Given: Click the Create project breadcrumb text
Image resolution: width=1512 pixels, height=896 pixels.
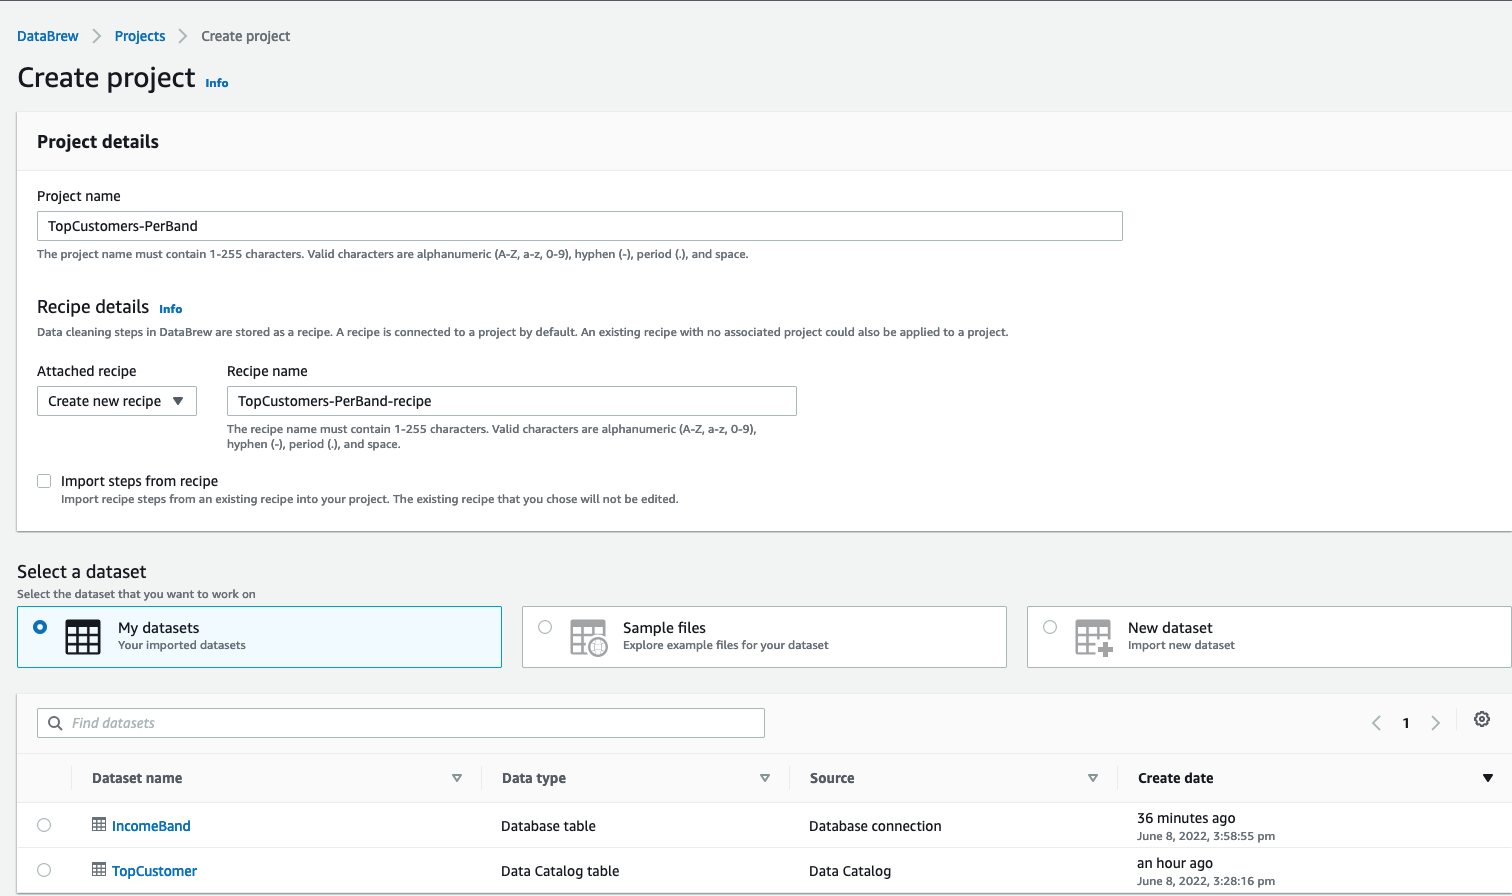Looking at the screenshot, I should click(x=246, y=36).
